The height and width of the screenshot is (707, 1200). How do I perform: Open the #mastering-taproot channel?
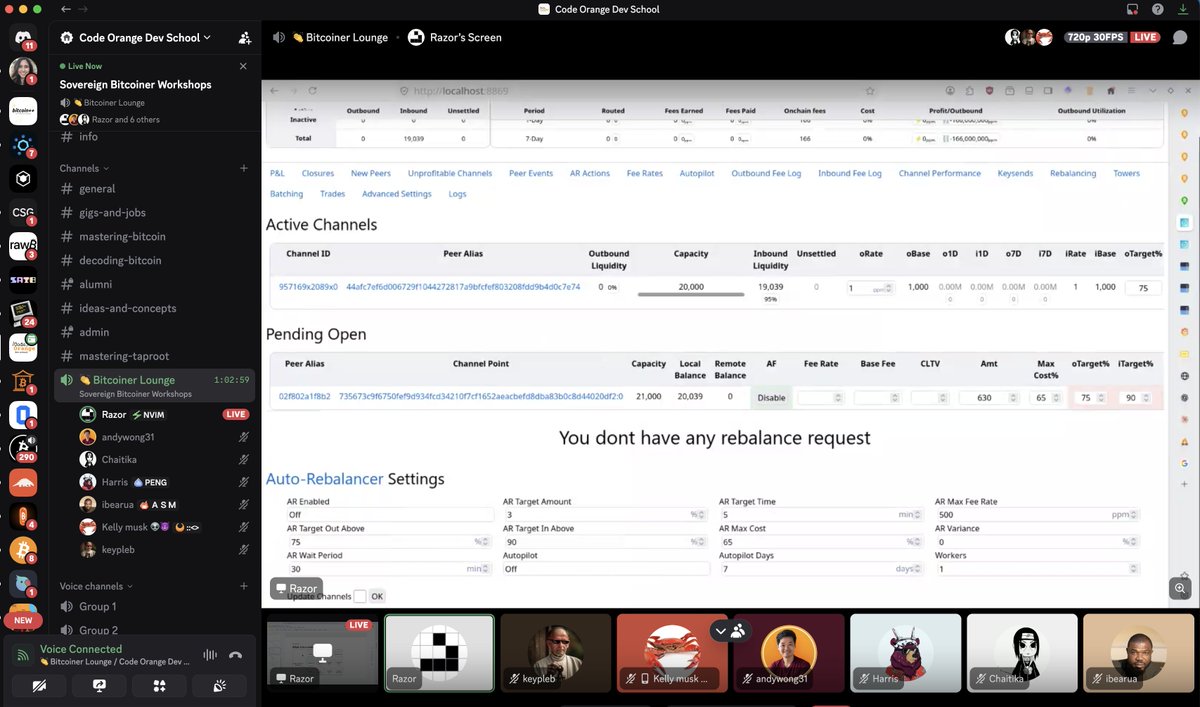click(x=155, y=356)
